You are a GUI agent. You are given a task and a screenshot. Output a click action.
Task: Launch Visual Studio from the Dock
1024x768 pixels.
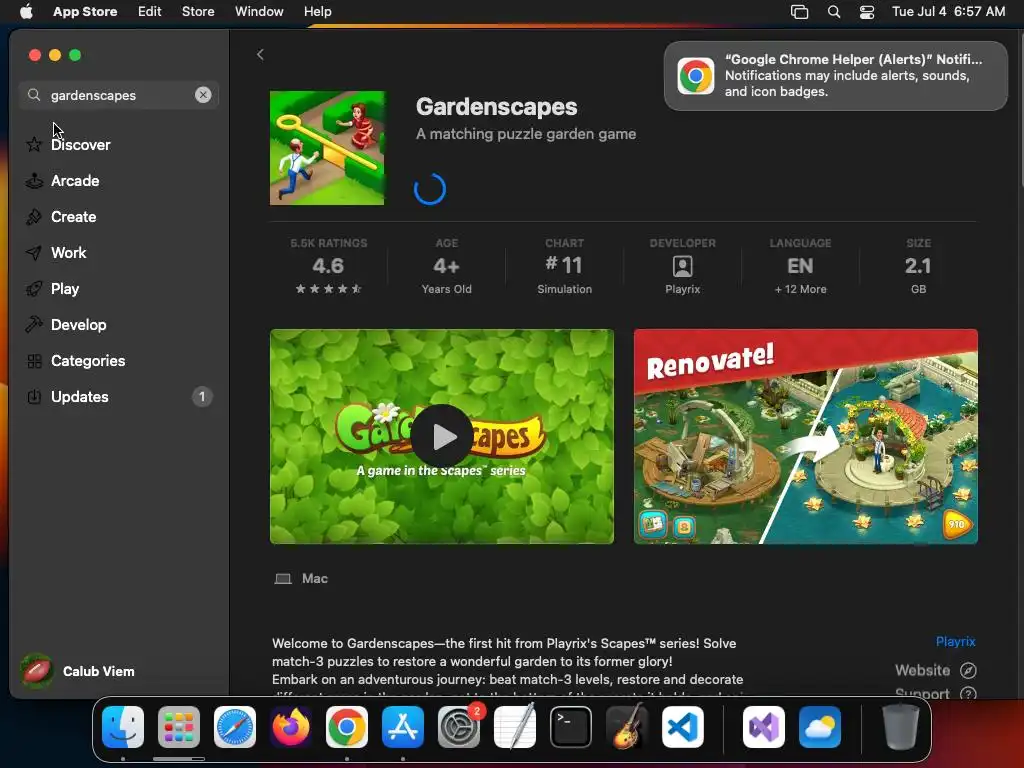click(x=764, y=727)
